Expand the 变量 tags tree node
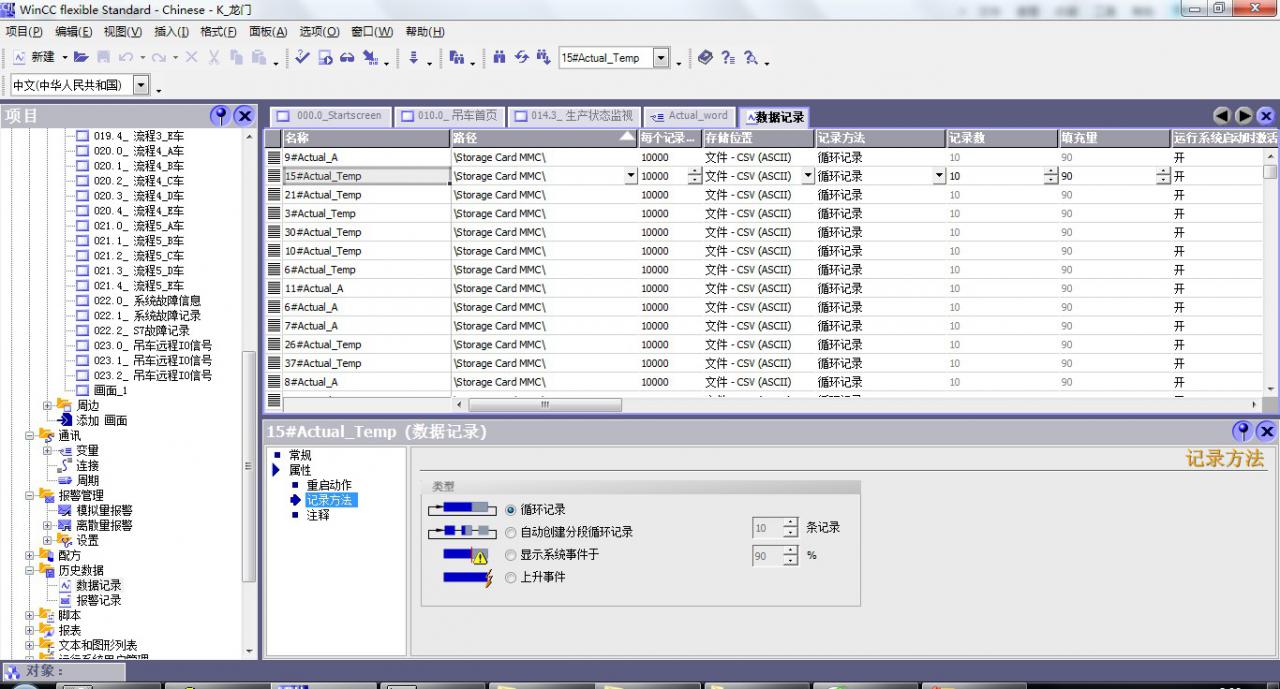Screen dimensions: 1280x689 point(47,451)
